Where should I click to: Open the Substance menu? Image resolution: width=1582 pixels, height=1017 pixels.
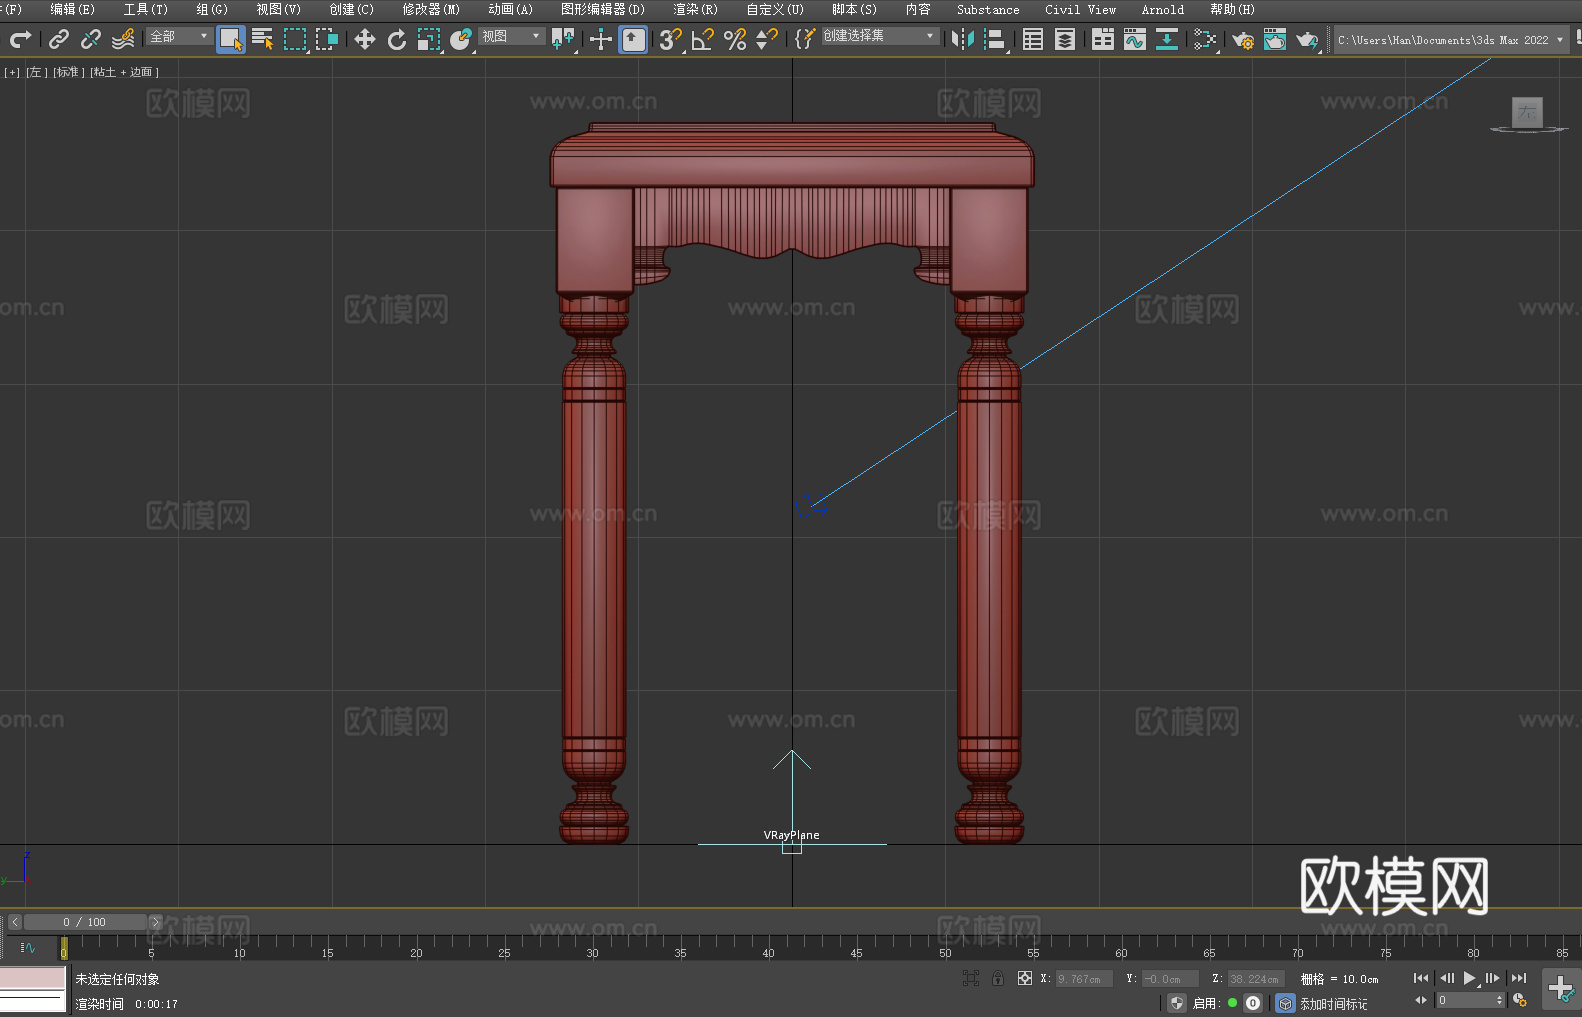click(988, 9)
